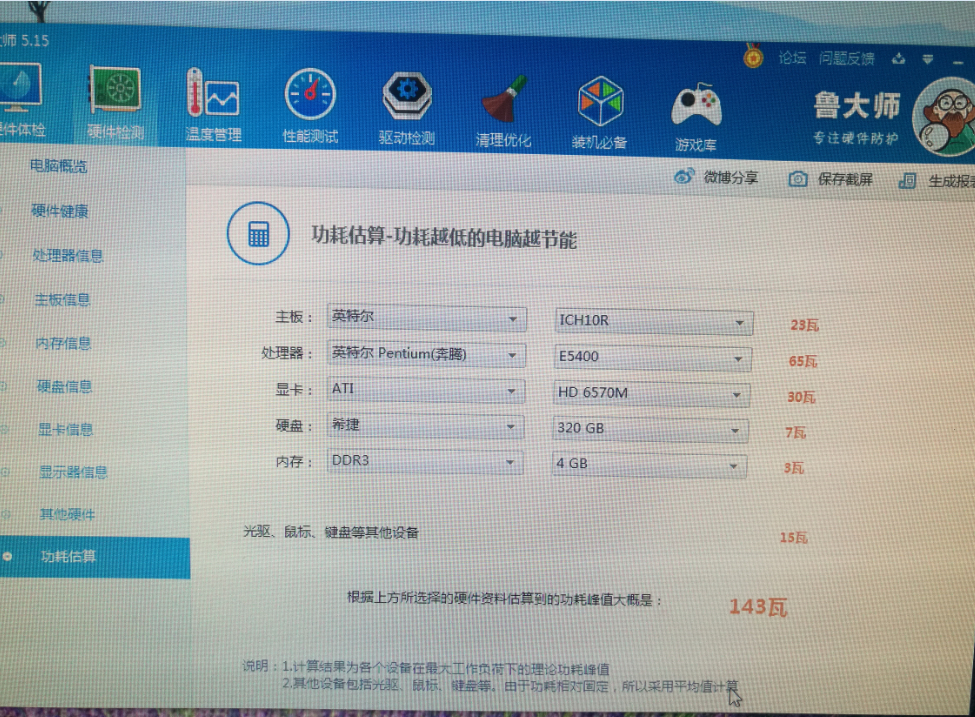Select 功耗估算 in the sidebar
This screenshot has width=975, height=717.
pyautogui.click(x=95, y=557)
